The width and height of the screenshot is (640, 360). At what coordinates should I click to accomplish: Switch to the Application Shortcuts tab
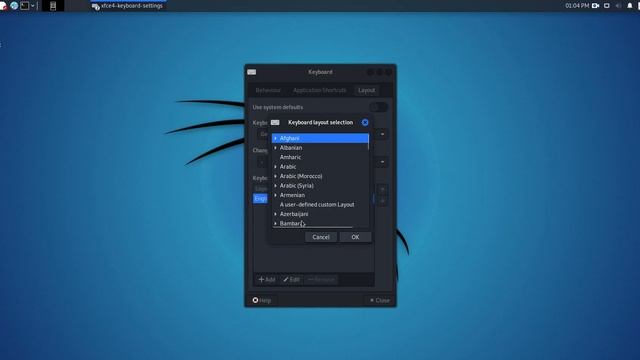[320, 90]
